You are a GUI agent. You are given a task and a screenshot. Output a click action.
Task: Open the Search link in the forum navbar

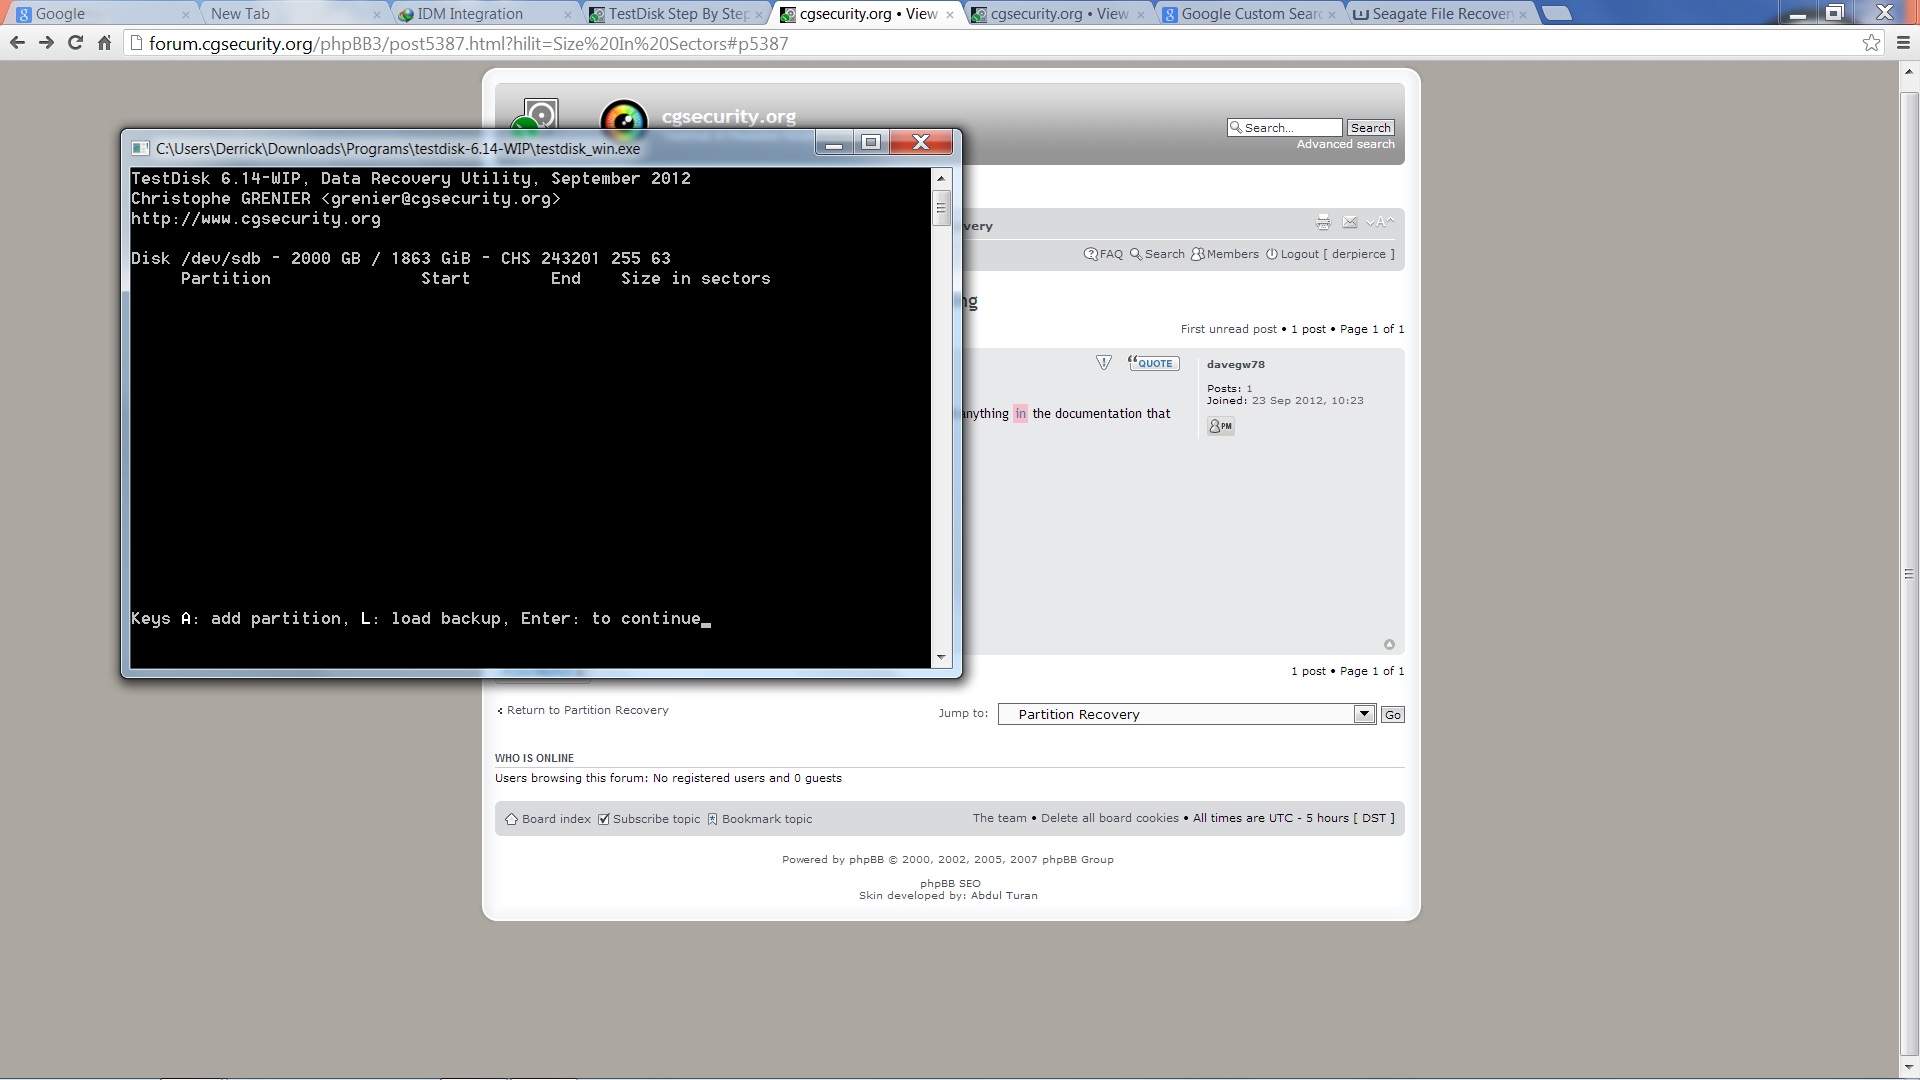(1157, 254)
